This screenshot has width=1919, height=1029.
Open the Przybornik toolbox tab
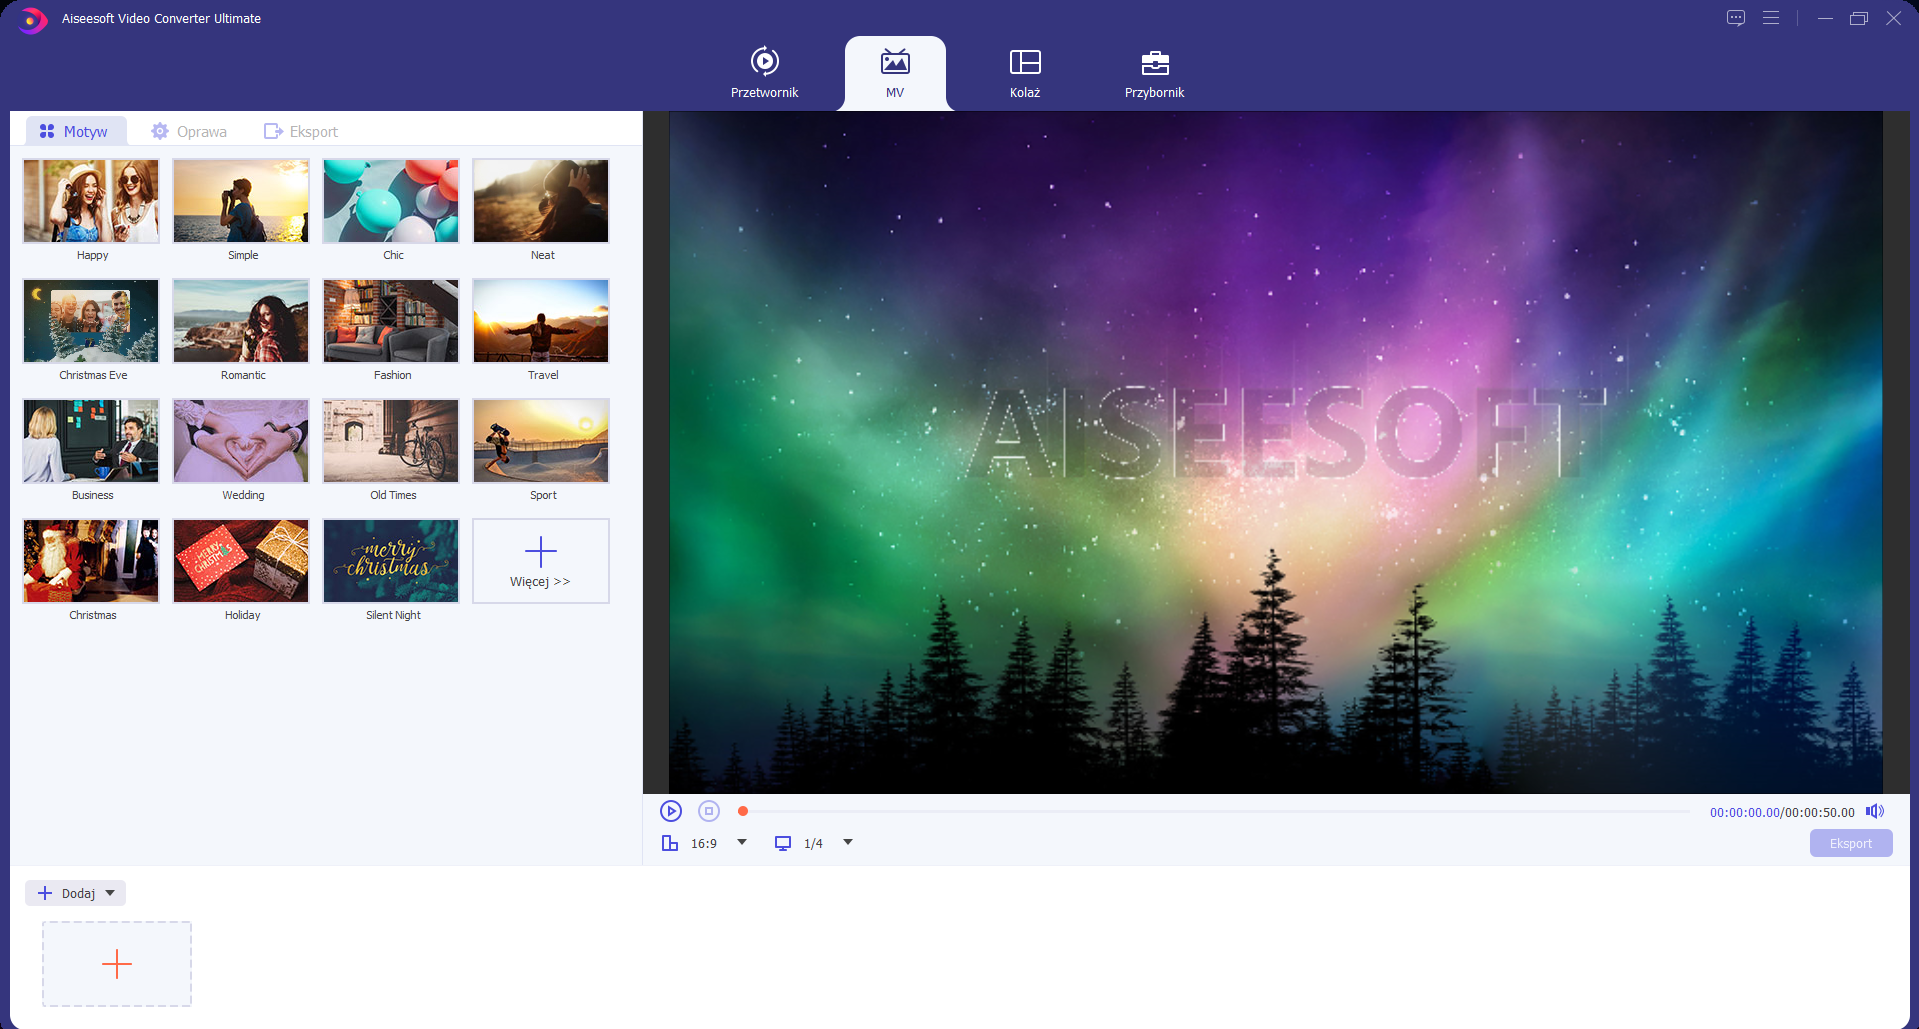1154,73
